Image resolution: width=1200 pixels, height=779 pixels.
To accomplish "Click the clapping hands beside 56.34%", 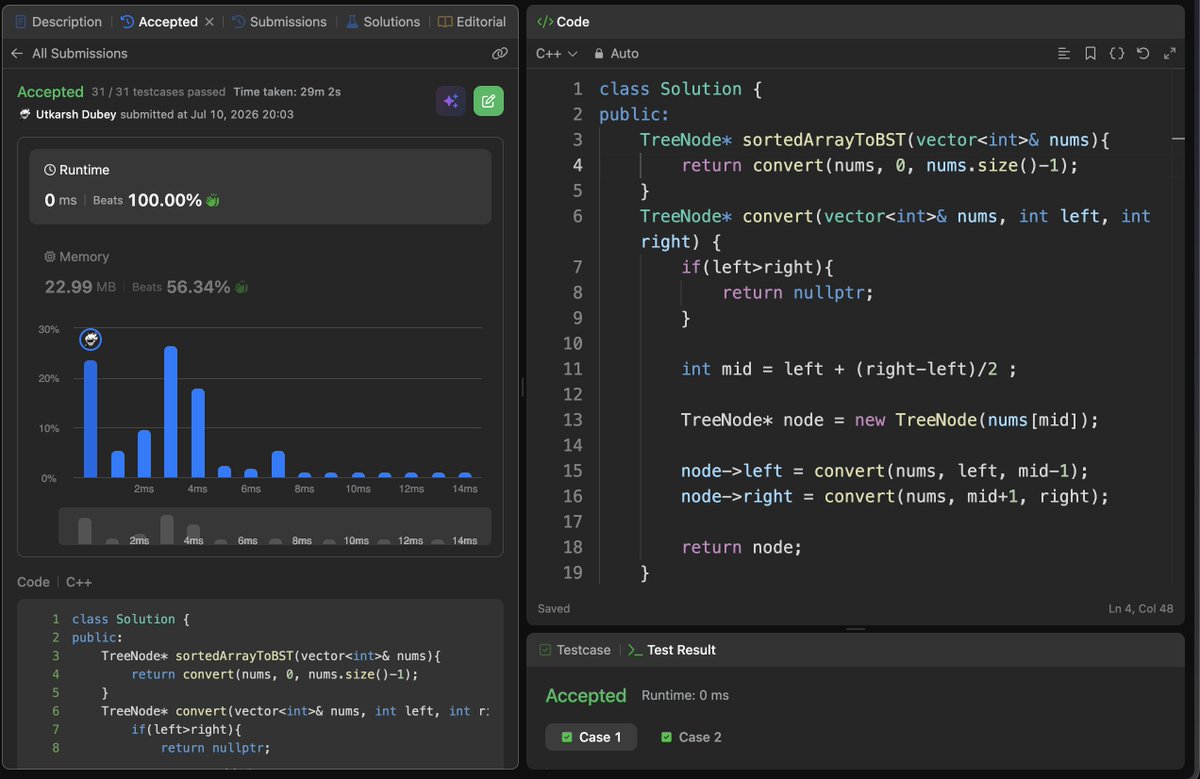I will tap(241, 287).
